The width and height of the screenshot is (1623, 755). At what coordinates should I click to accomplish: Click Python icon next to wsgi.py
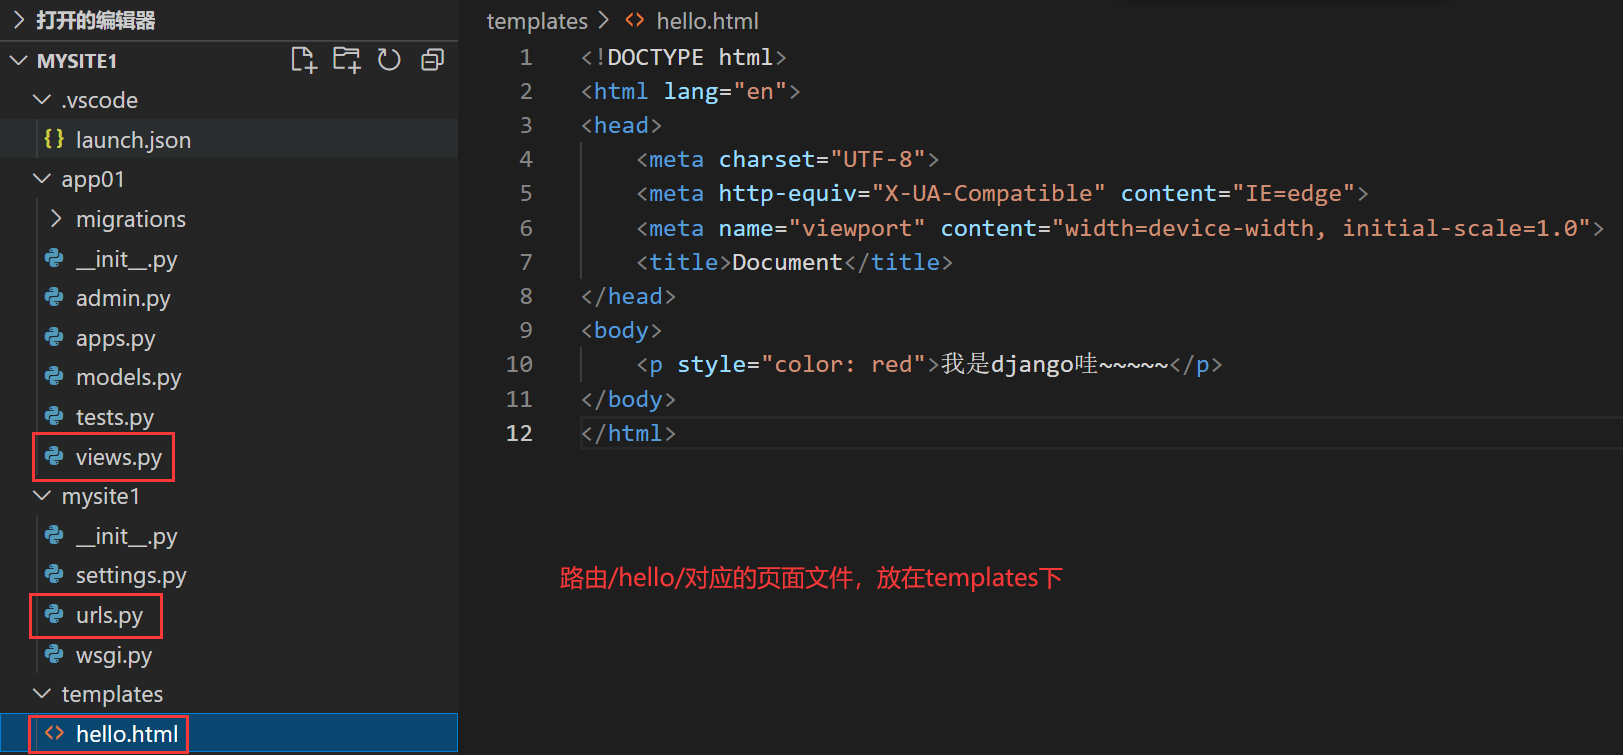(54, 654)
